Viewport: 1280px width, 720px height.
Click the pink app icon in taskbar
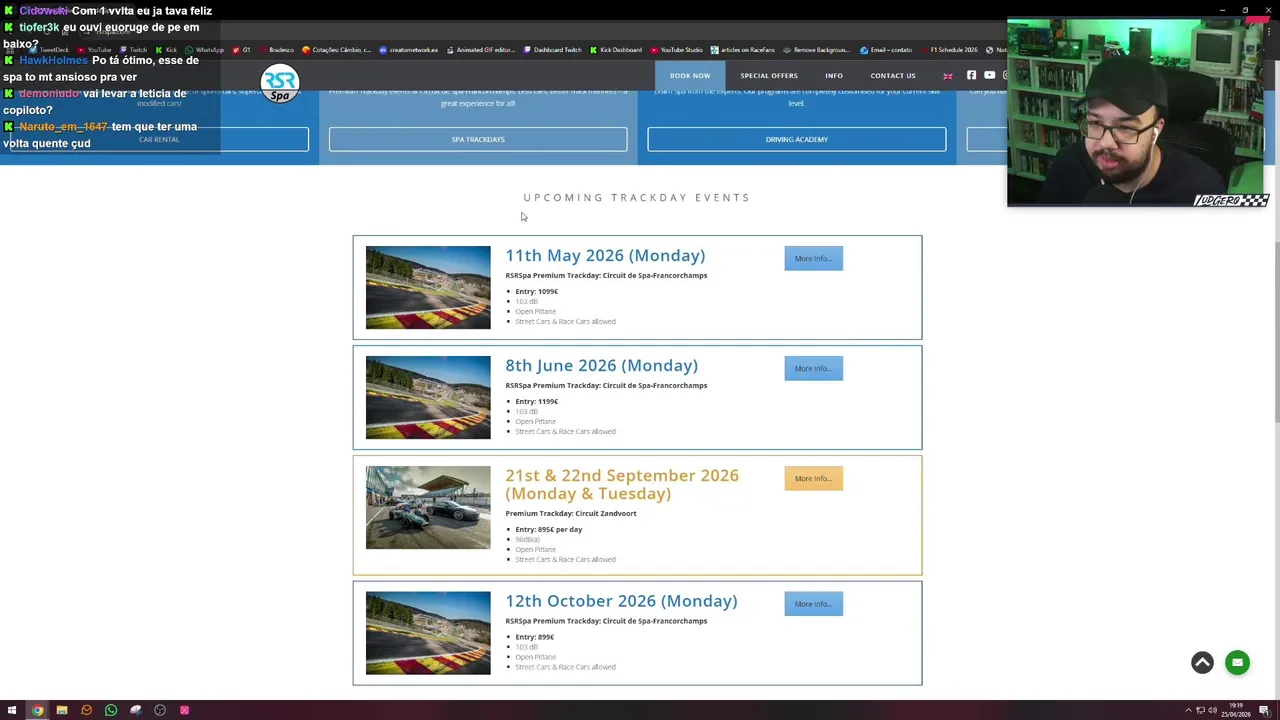click(x=184, y=710)
